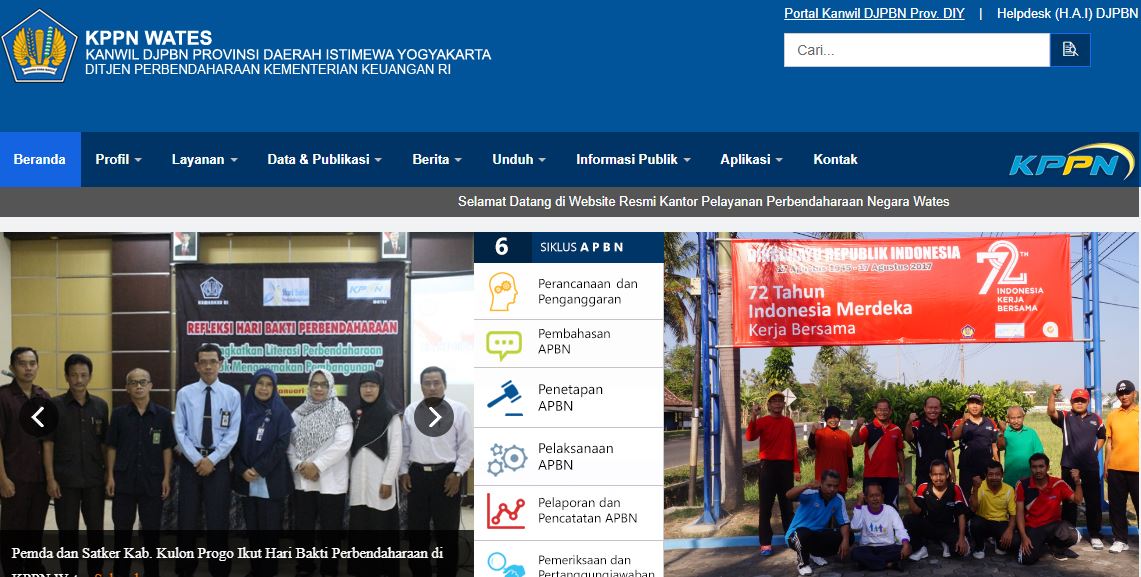Screen dimensions: 1141x577
Task: Click the Pemeriksaan magnifier icon
Action: [506, 564]
